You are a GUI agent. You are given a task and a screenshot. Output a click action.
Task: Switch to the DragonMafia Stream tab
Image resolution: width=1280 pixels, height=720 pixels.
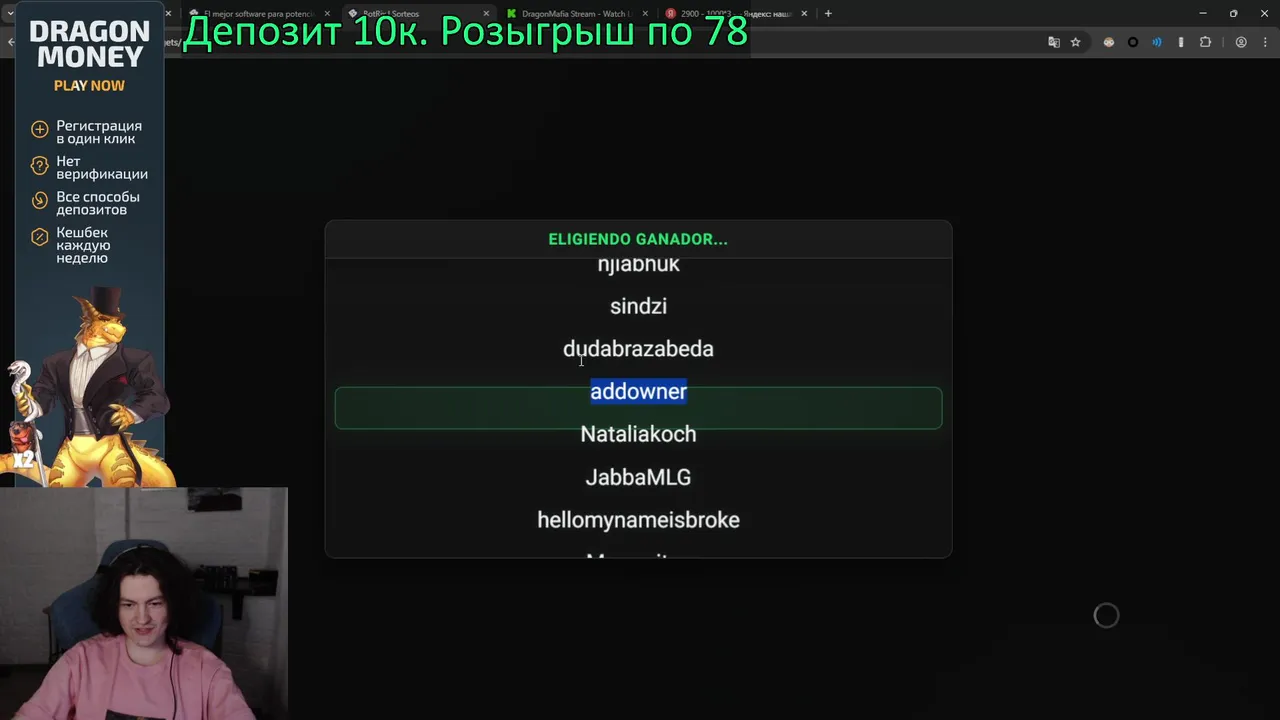click(x=573, y=14)
